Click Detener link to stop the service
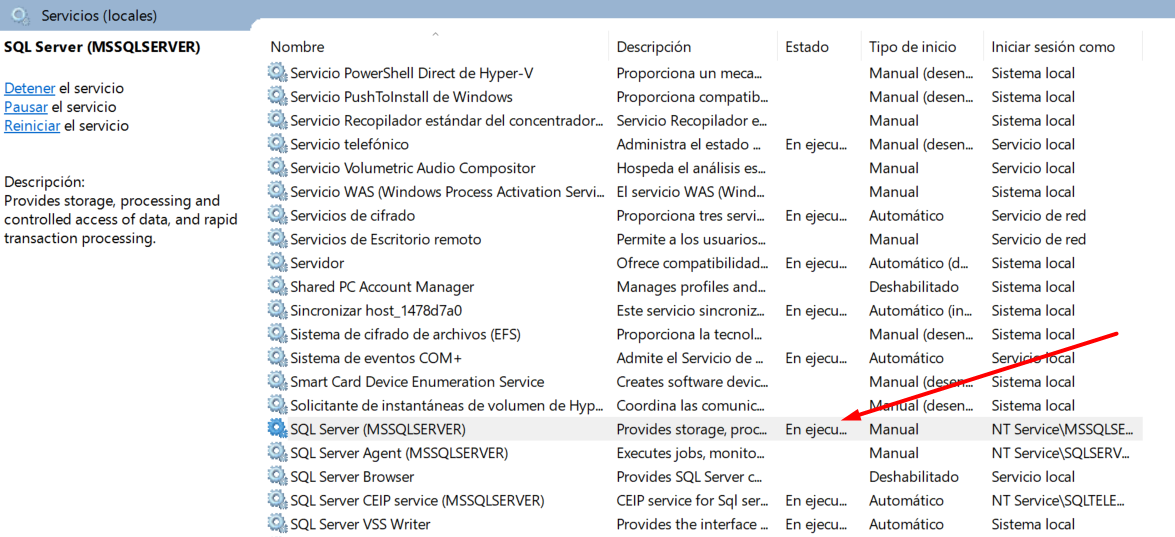Viewport: 1175px width, 537px height. pyautogui.click(x=29, y=88)
